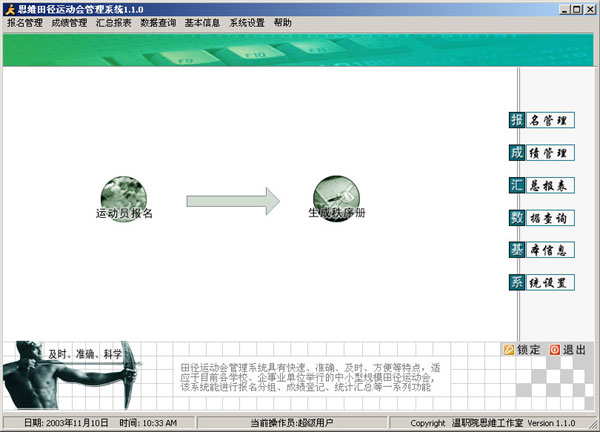Open the 成绩管理 menu

click(x=70, y=22)
